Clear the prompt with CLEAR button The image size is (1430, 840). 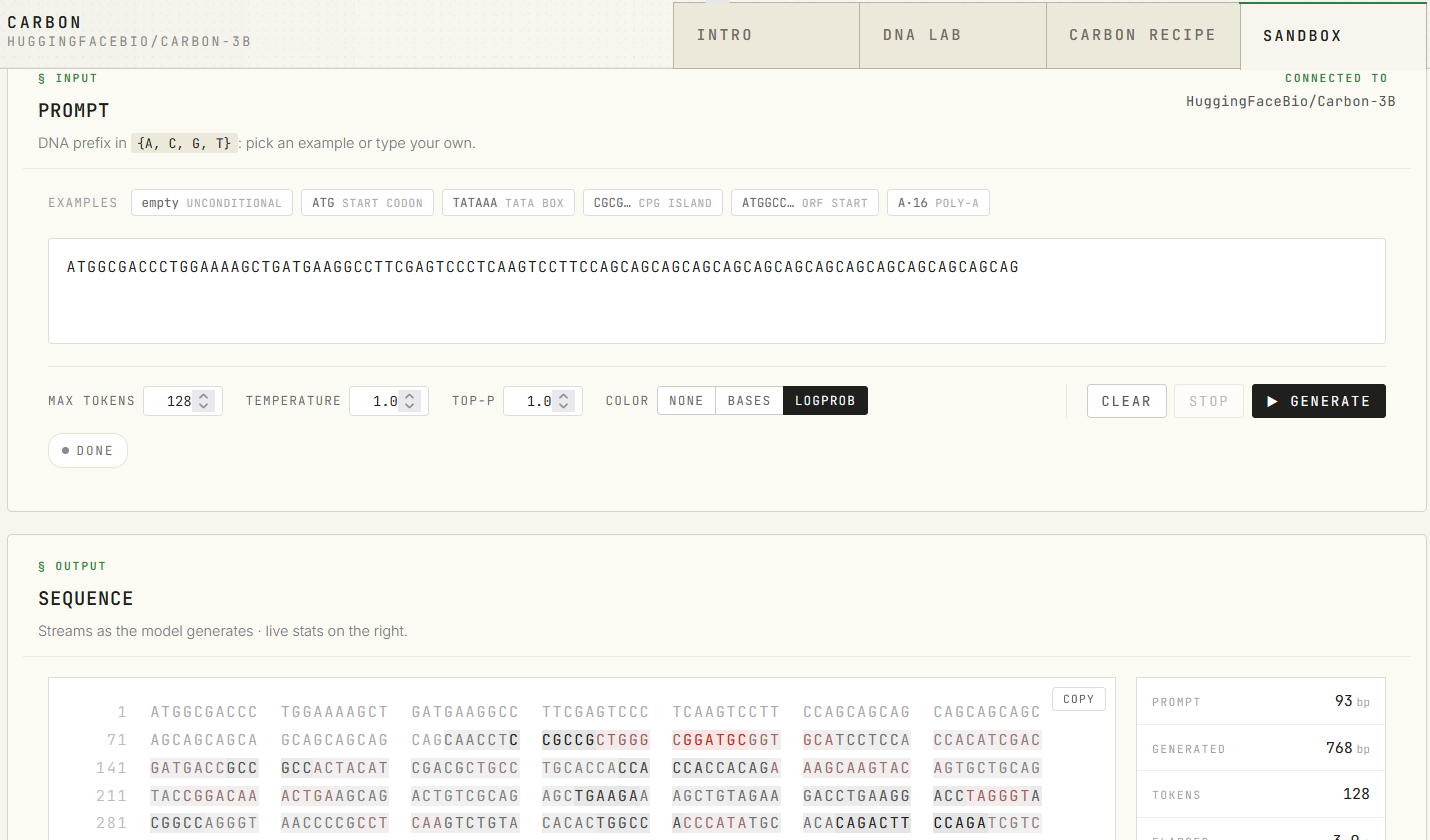[1126, 401]
